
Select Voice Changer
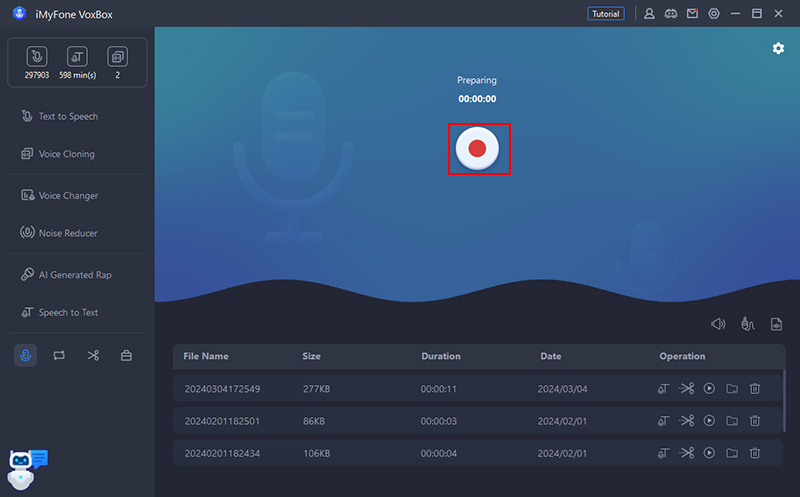point(59,195)
